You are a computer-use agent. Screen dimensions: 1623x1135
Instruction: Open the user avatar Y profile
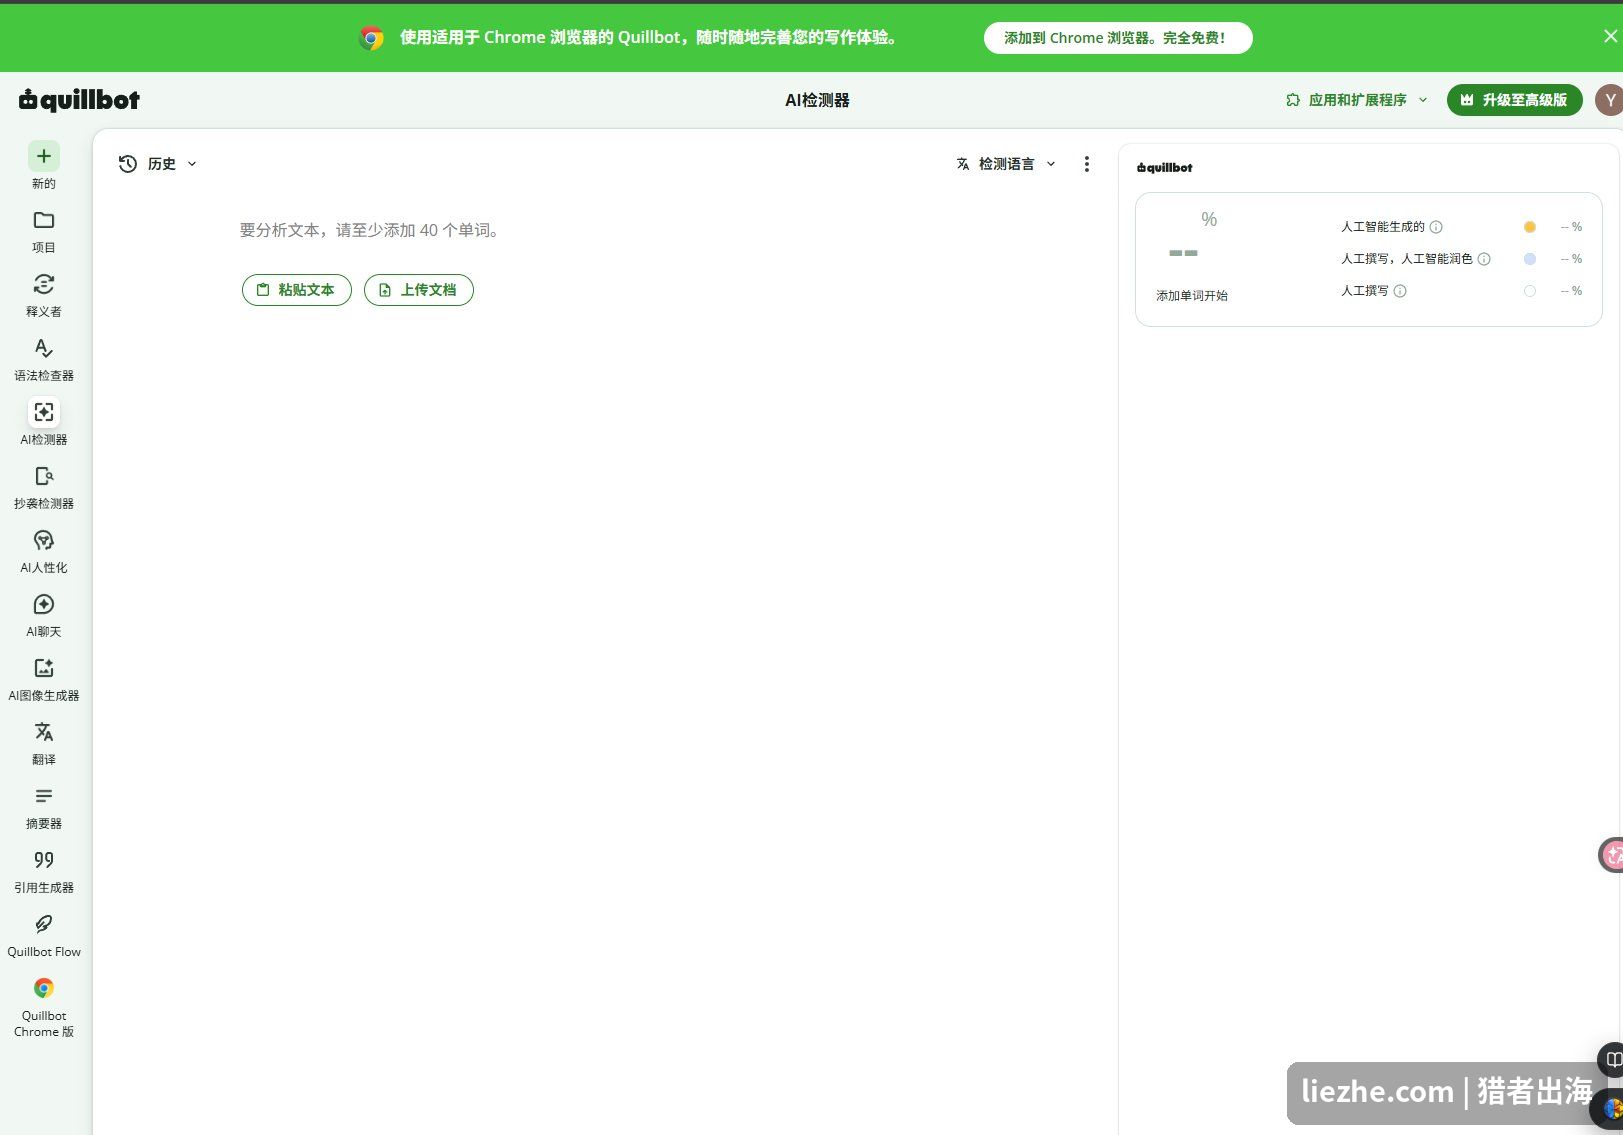(1608, 100)
